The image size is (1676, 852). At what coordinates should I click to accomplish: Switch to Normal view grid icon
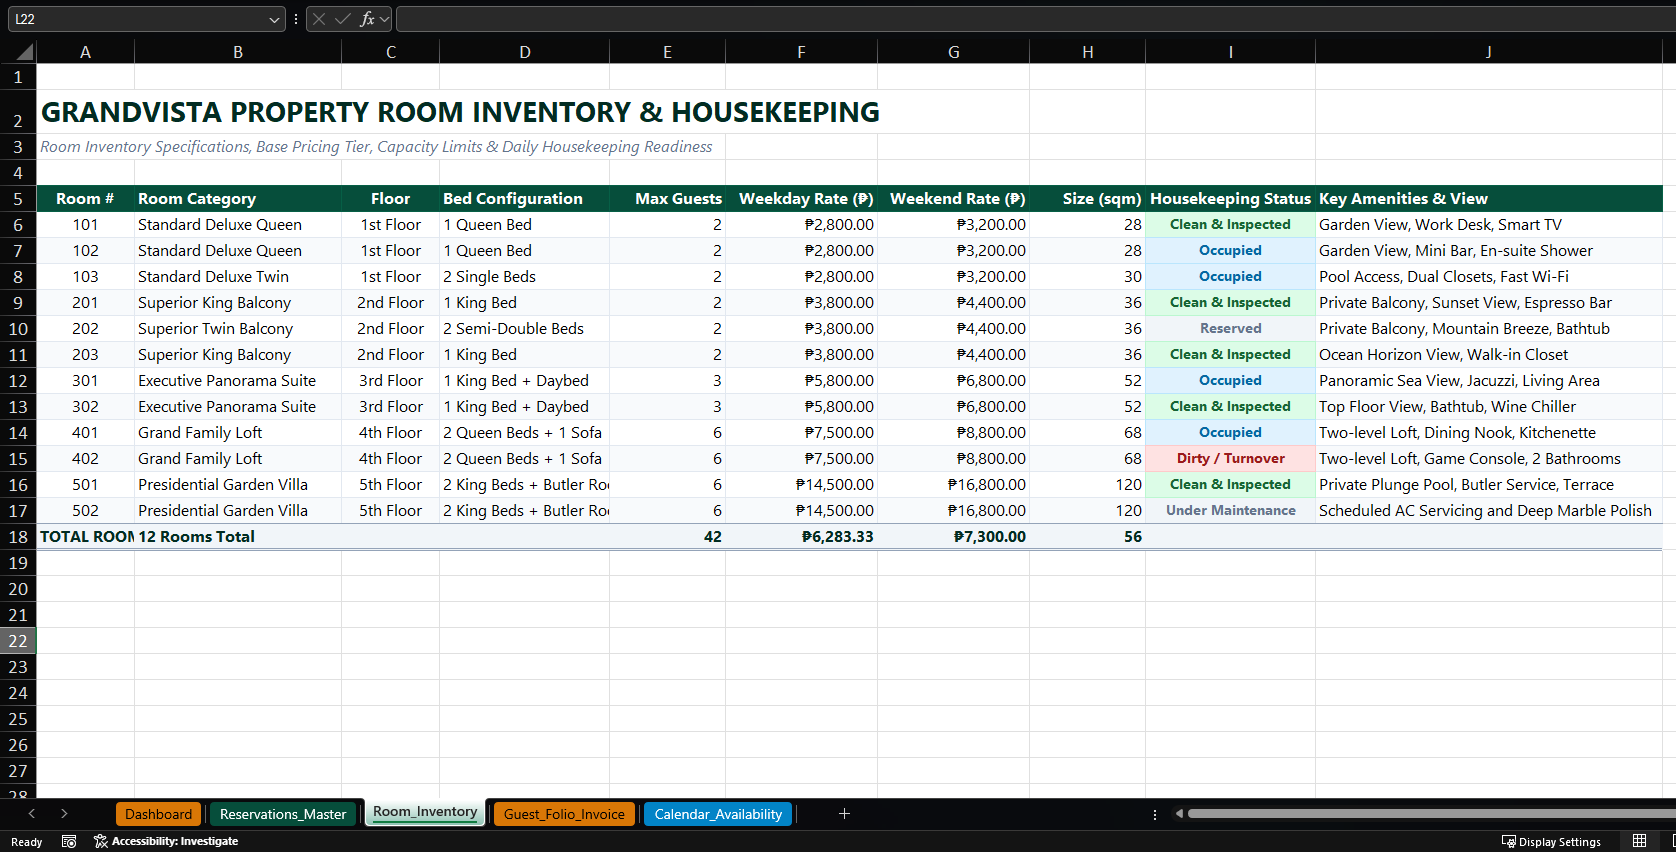coord(1639,841)
